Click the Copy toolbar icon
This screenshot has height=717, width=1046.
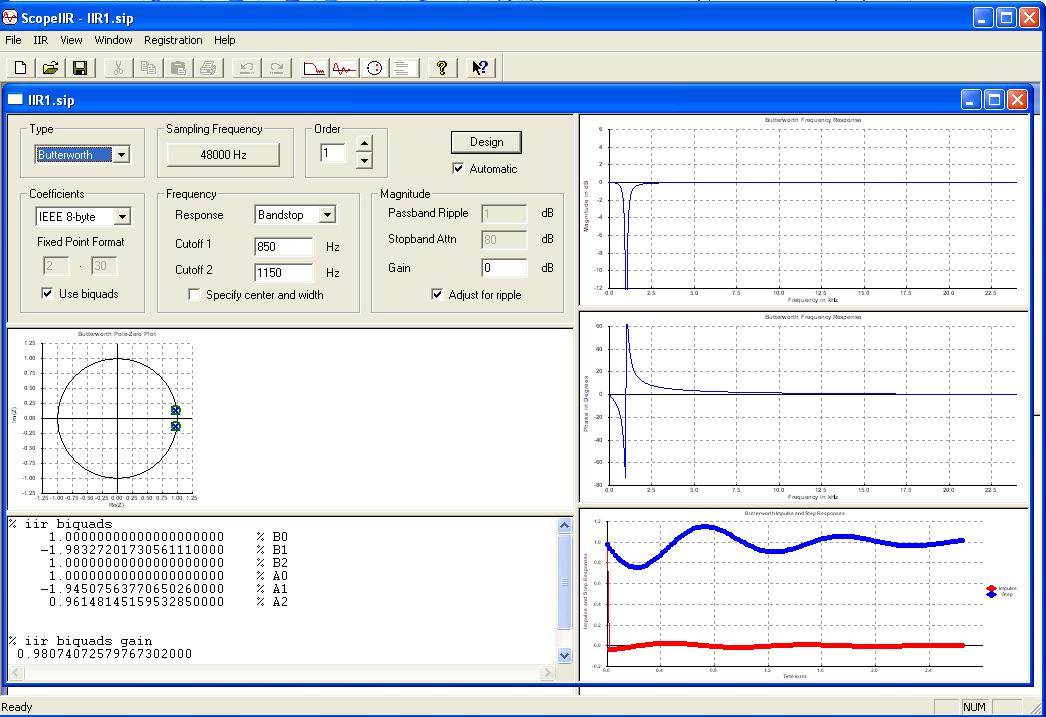[x=148, y=67]
